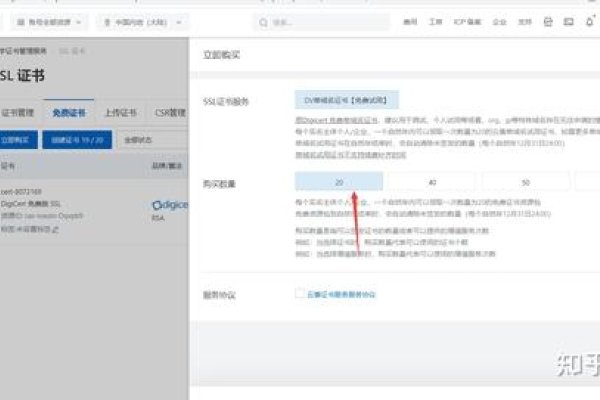Viewport: 600px width, 400px height.
Task: Click the breadcrumb certificate management service link
Action: click(x=23, y=51)
